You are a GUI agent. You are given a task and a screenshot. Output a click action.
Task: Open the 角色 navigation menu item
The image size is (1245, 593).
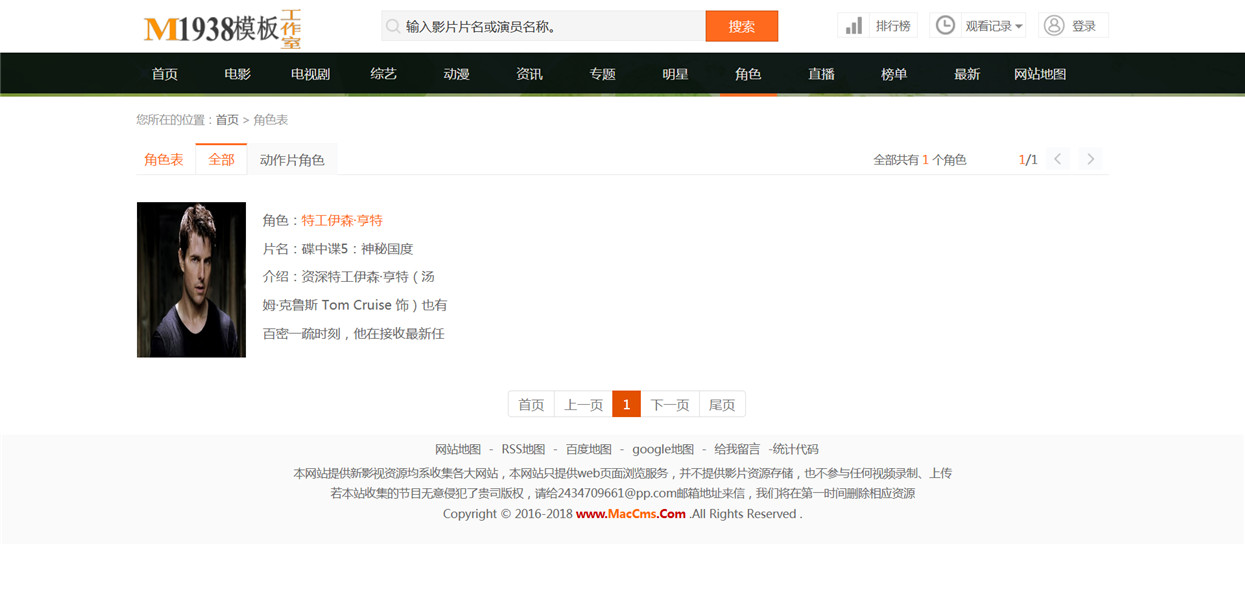[x=748, y=74]
